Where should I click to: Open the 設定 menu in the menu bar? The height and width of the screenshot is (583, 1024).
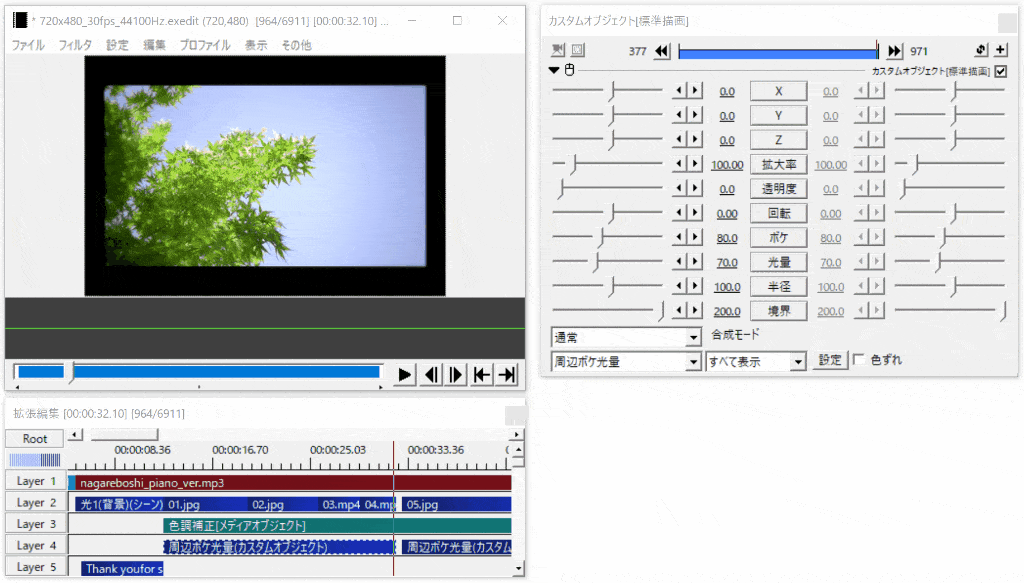(117, 45)
